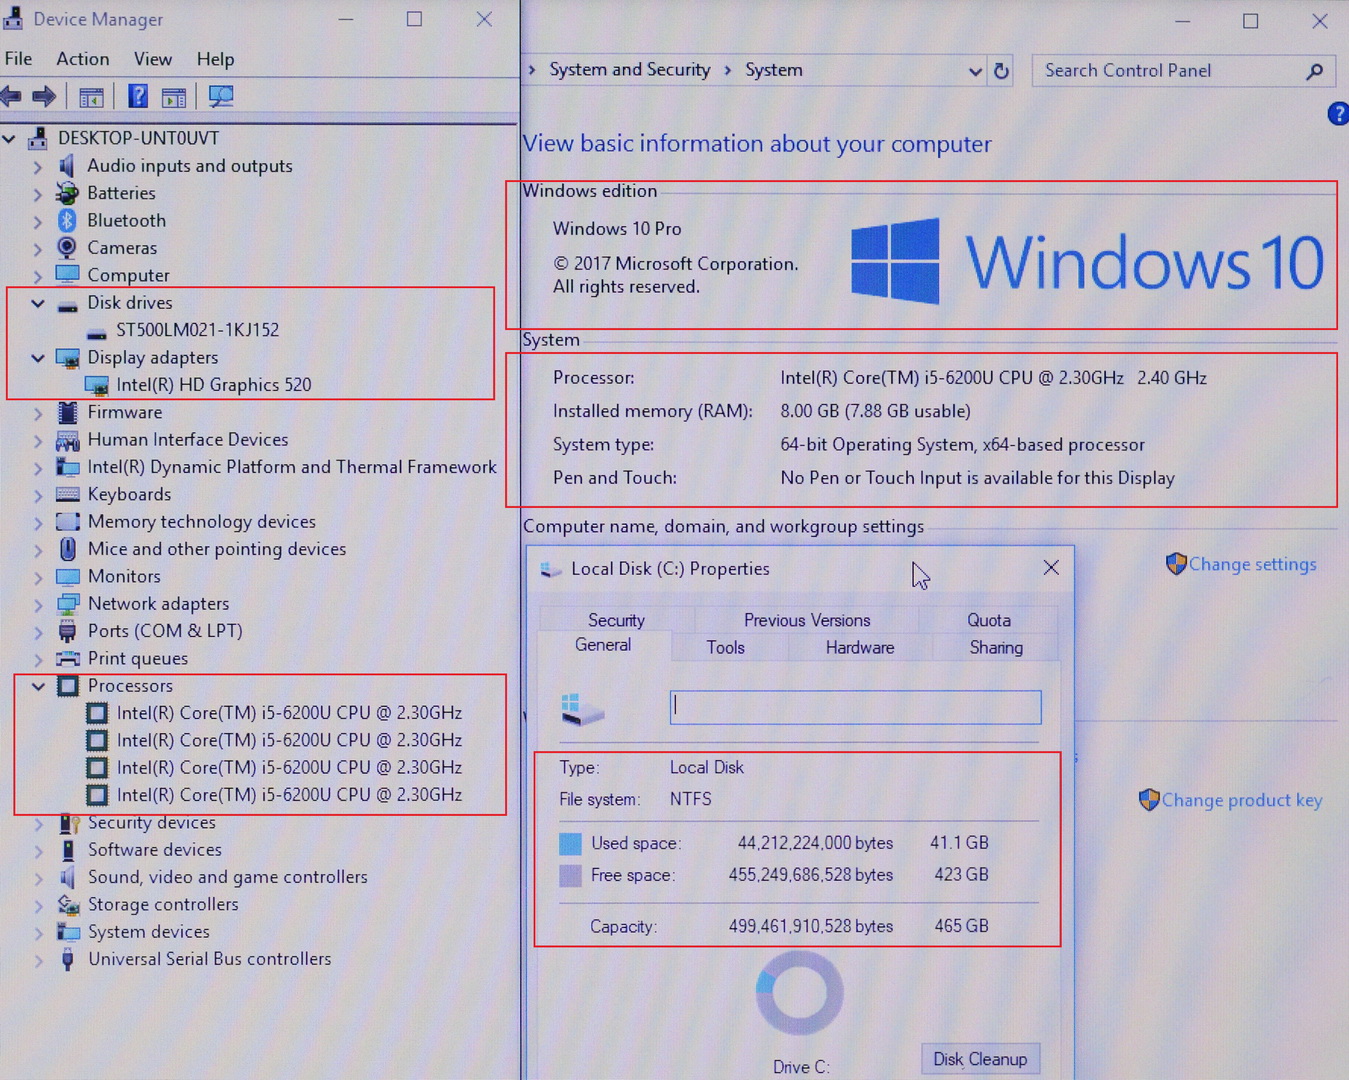Image resolution: width=1349 pixels, height=1080 pixels.
Task: Click the Firmware device icon
Action: (x=68, y=412)
